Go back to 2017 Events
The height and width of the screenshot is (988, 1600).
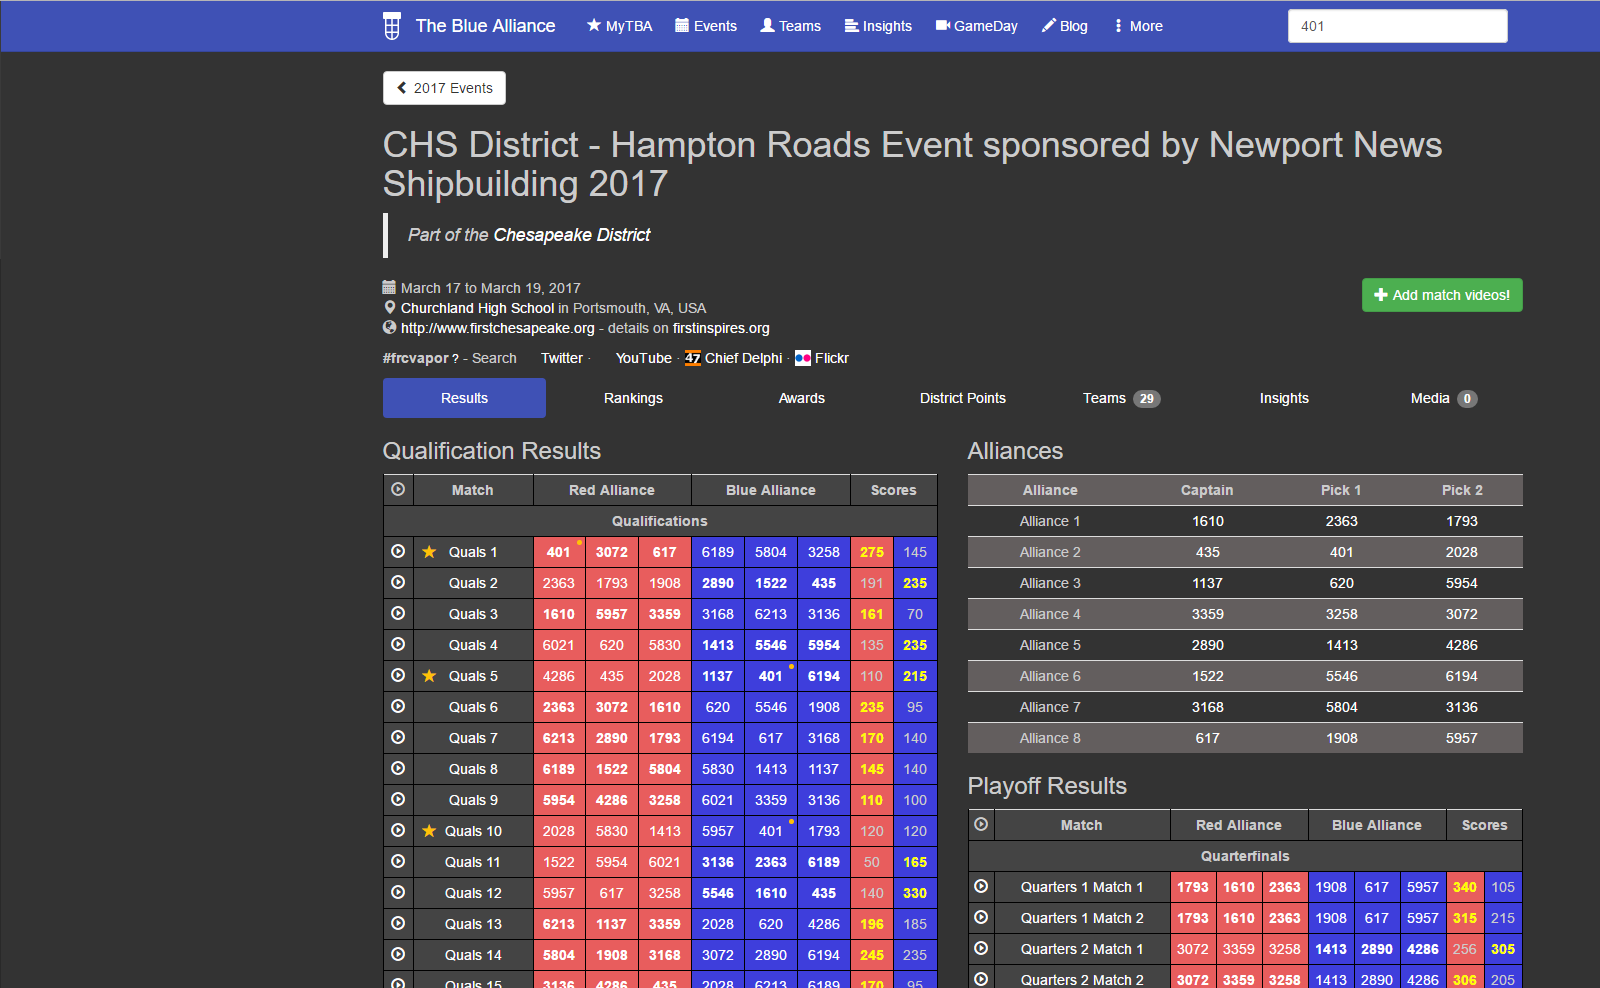click(x=444, y=88)
